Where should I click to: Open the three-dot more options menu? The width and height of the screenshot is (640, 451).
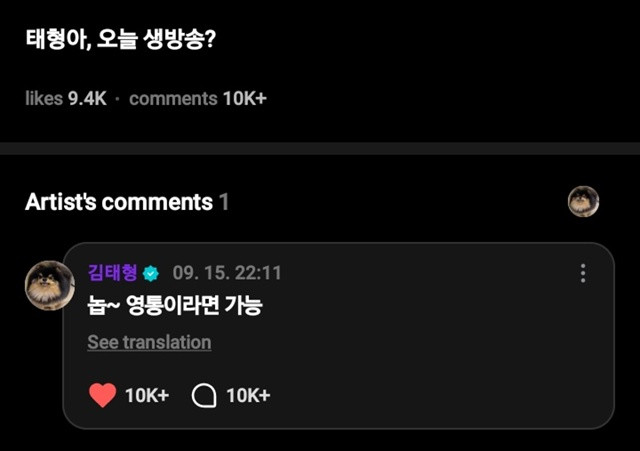click(x=583, y=274)
